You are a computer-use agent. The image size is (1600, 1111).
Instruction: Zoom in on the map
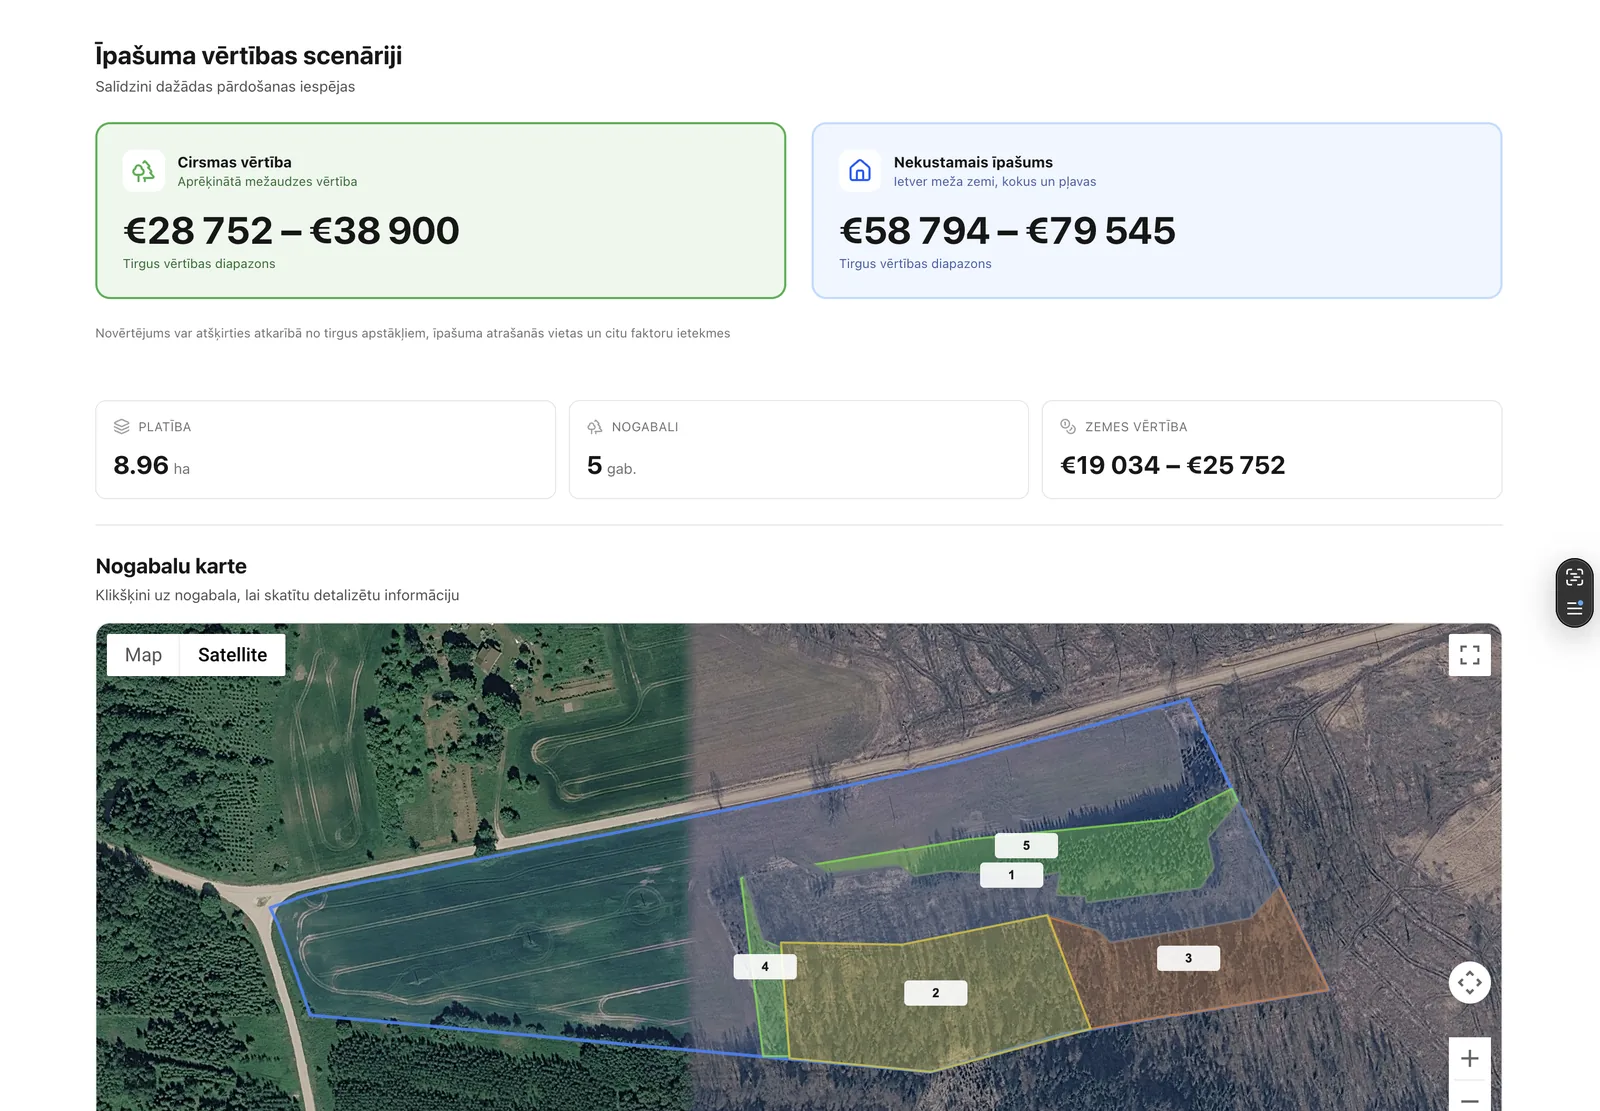pyautogui.click(x=1470, y=1059)
